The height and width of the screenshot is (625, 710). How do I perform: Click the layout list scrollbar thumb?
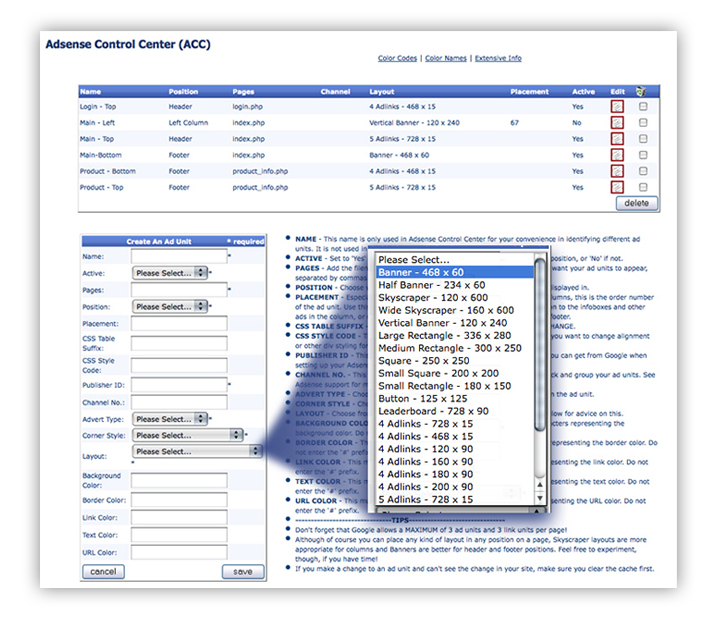pyautogui.click(x=539, y=344)
